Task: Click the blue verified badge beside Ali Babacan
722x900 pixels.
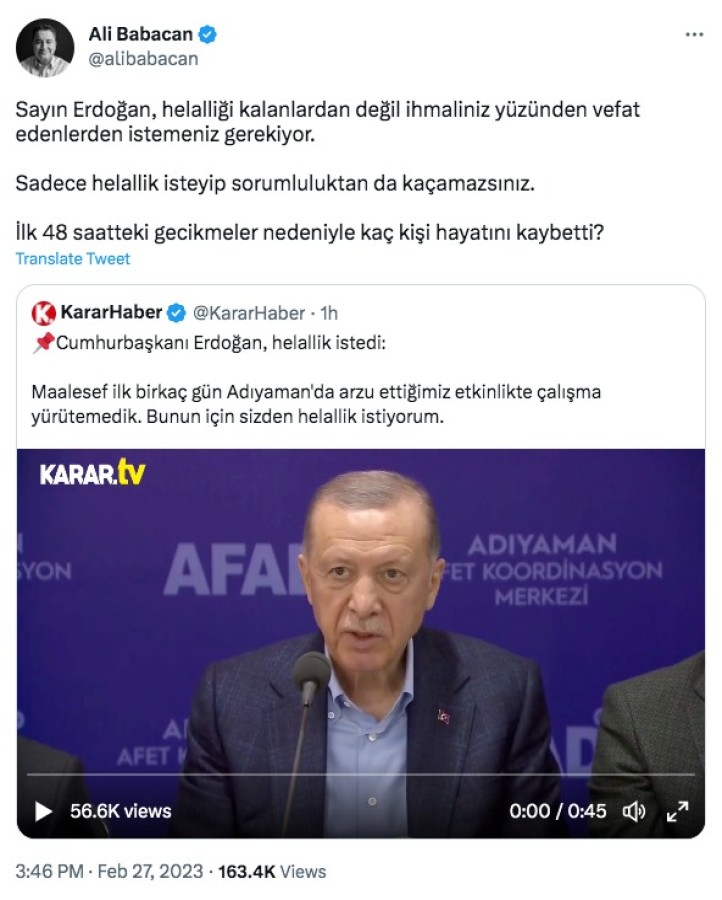Action: (x=207, y=34)
